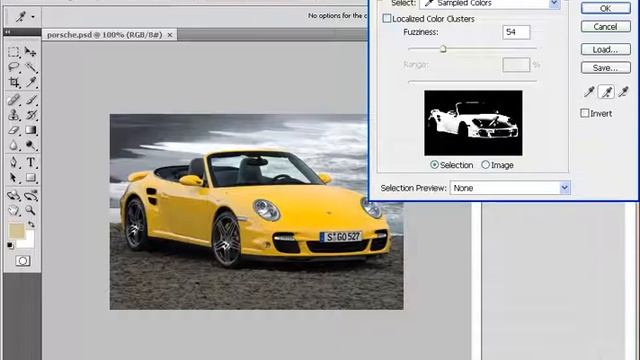
Task: Open the tool preset picker arrow
Action: point(33,17)
